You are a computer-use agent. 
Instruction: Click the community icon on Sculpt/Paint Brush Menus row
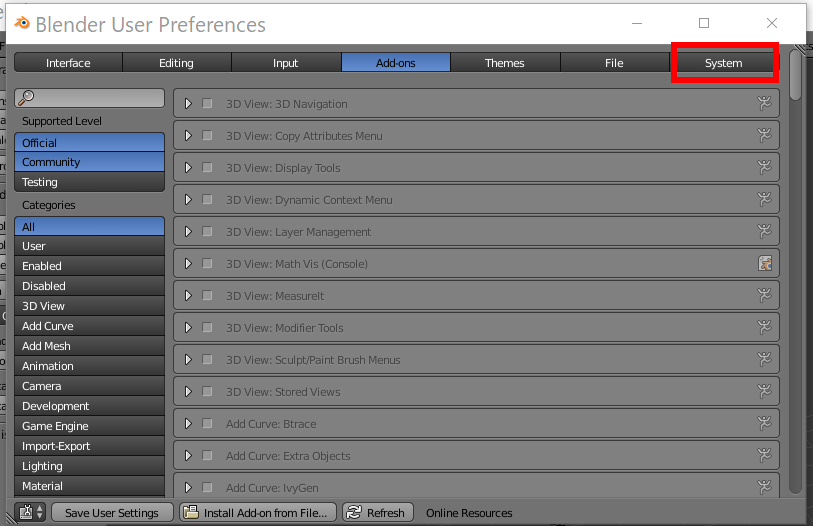coord(764,359)
